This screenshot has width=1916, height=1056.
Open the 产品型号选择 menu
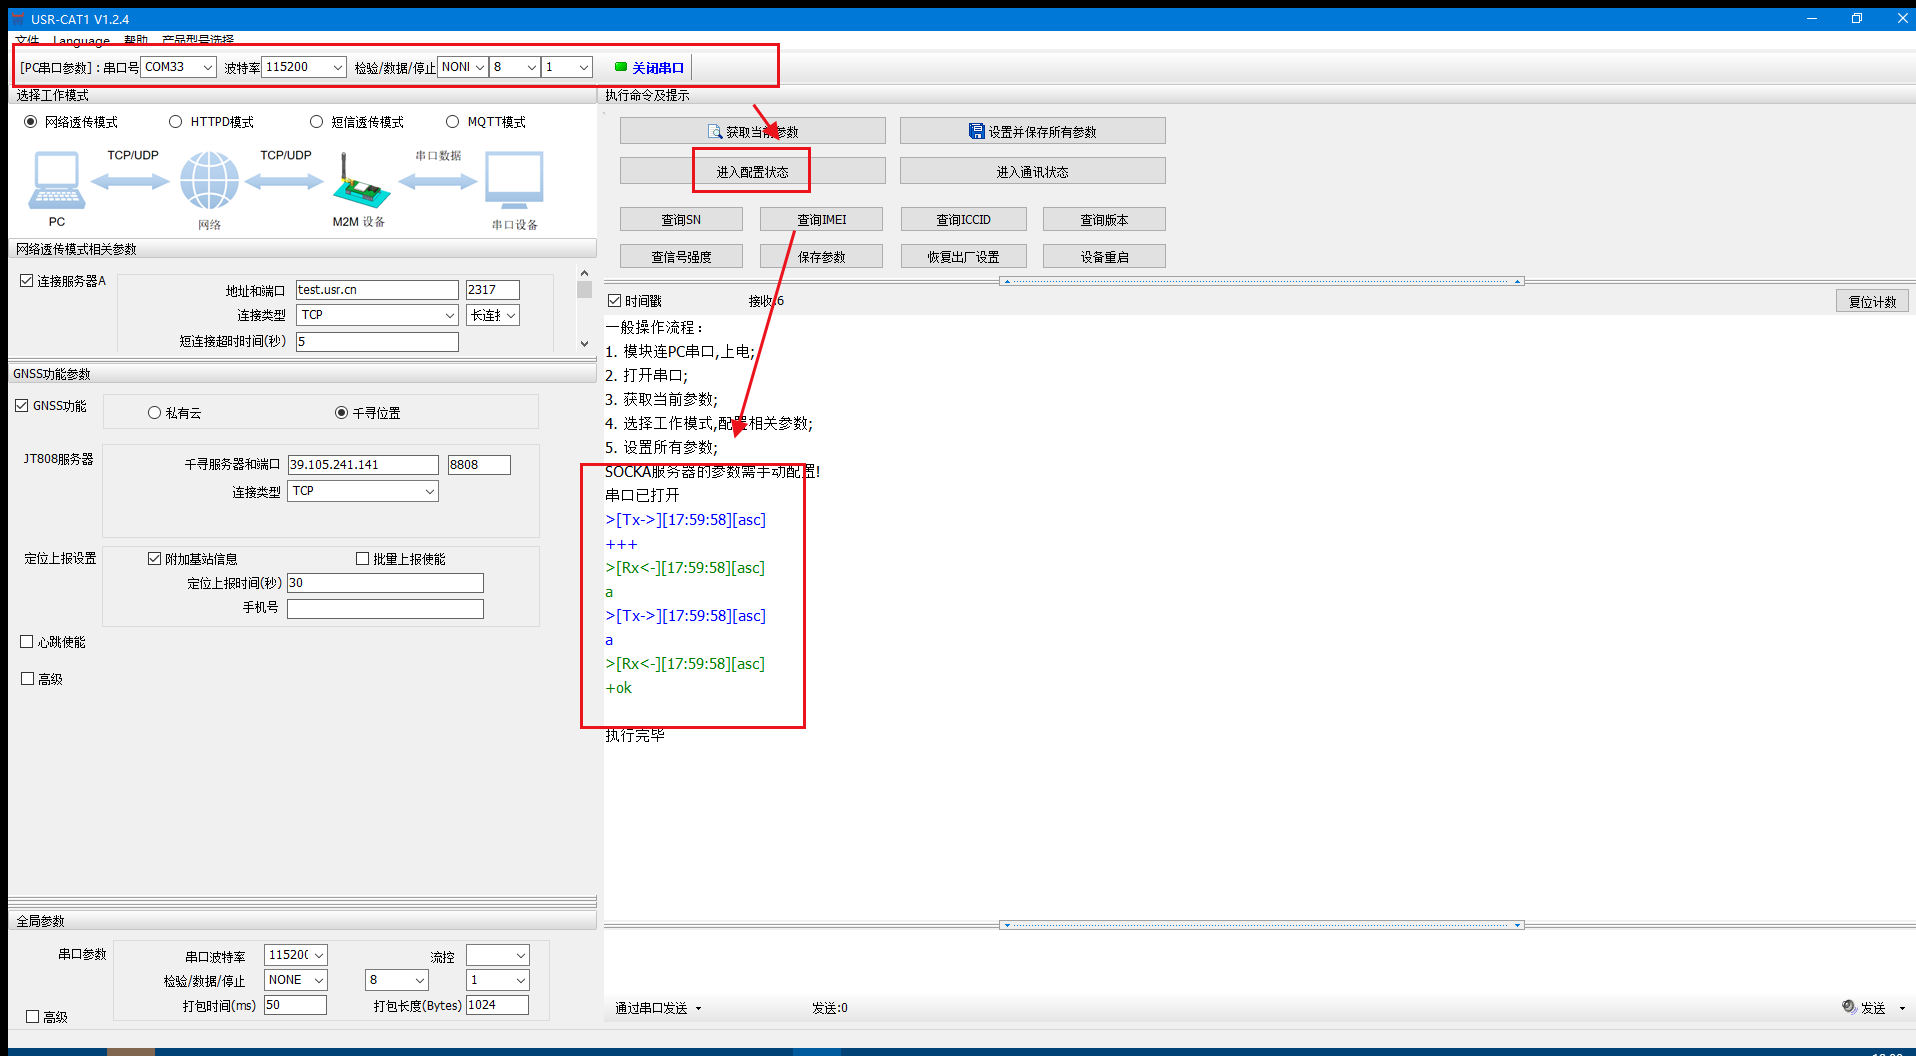click(198, 41)
